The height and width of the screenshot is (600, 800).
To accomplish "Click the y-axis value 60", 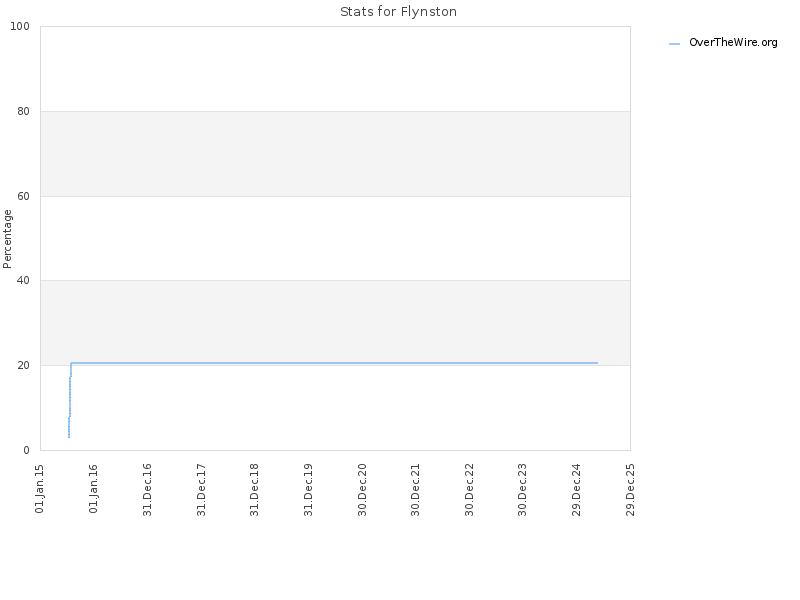I will [23, 196].
